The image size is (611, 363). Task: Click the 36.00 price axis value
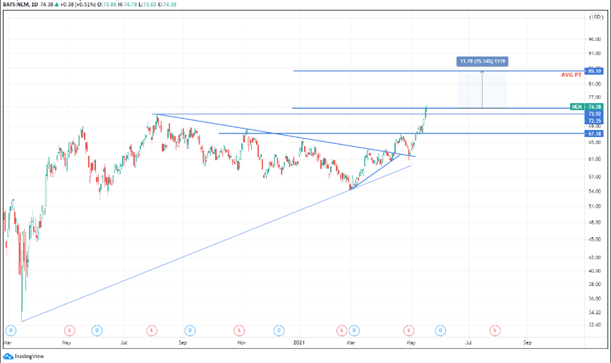(595, 299)
